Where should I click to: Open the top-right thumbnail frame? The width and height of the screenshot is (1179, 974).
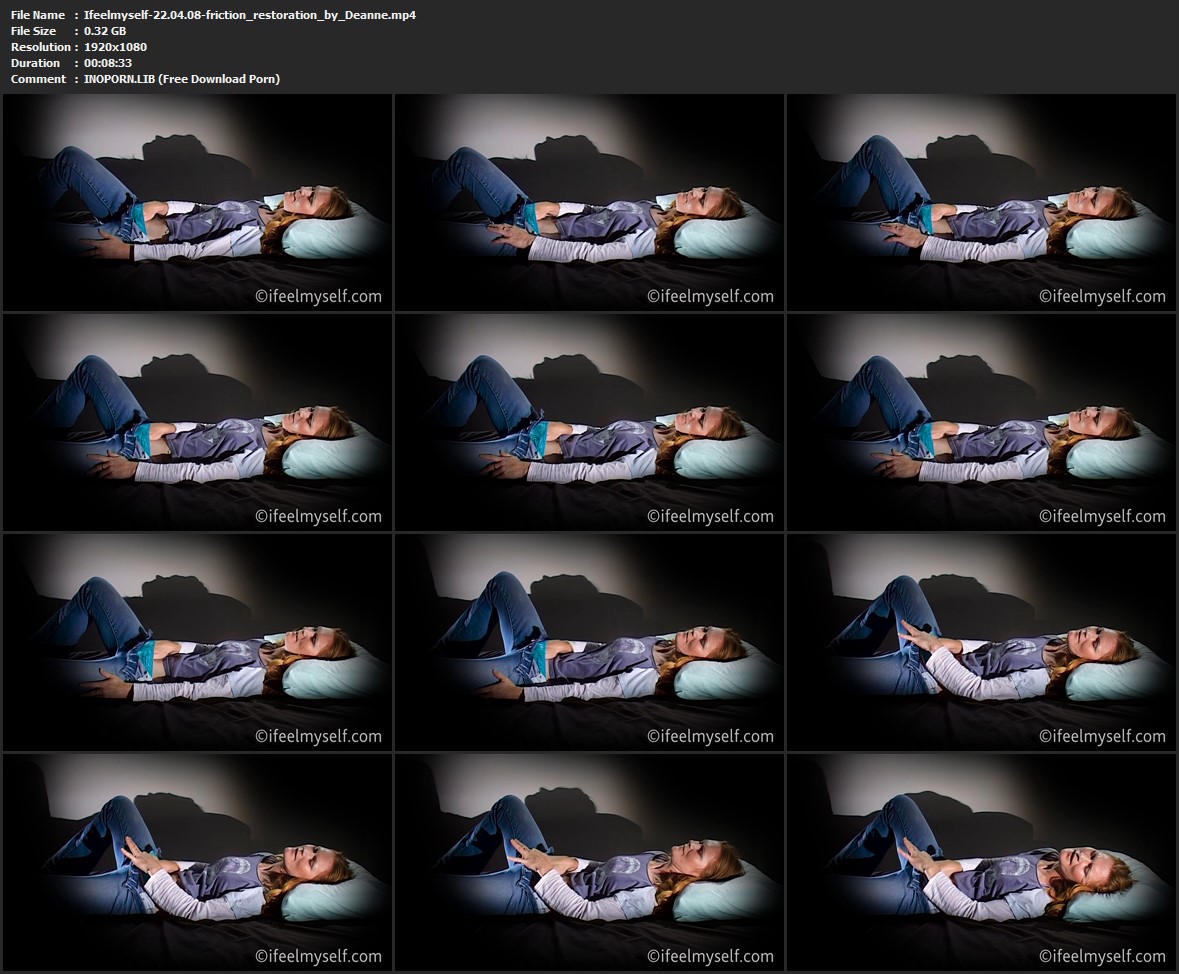pos(981,203)
